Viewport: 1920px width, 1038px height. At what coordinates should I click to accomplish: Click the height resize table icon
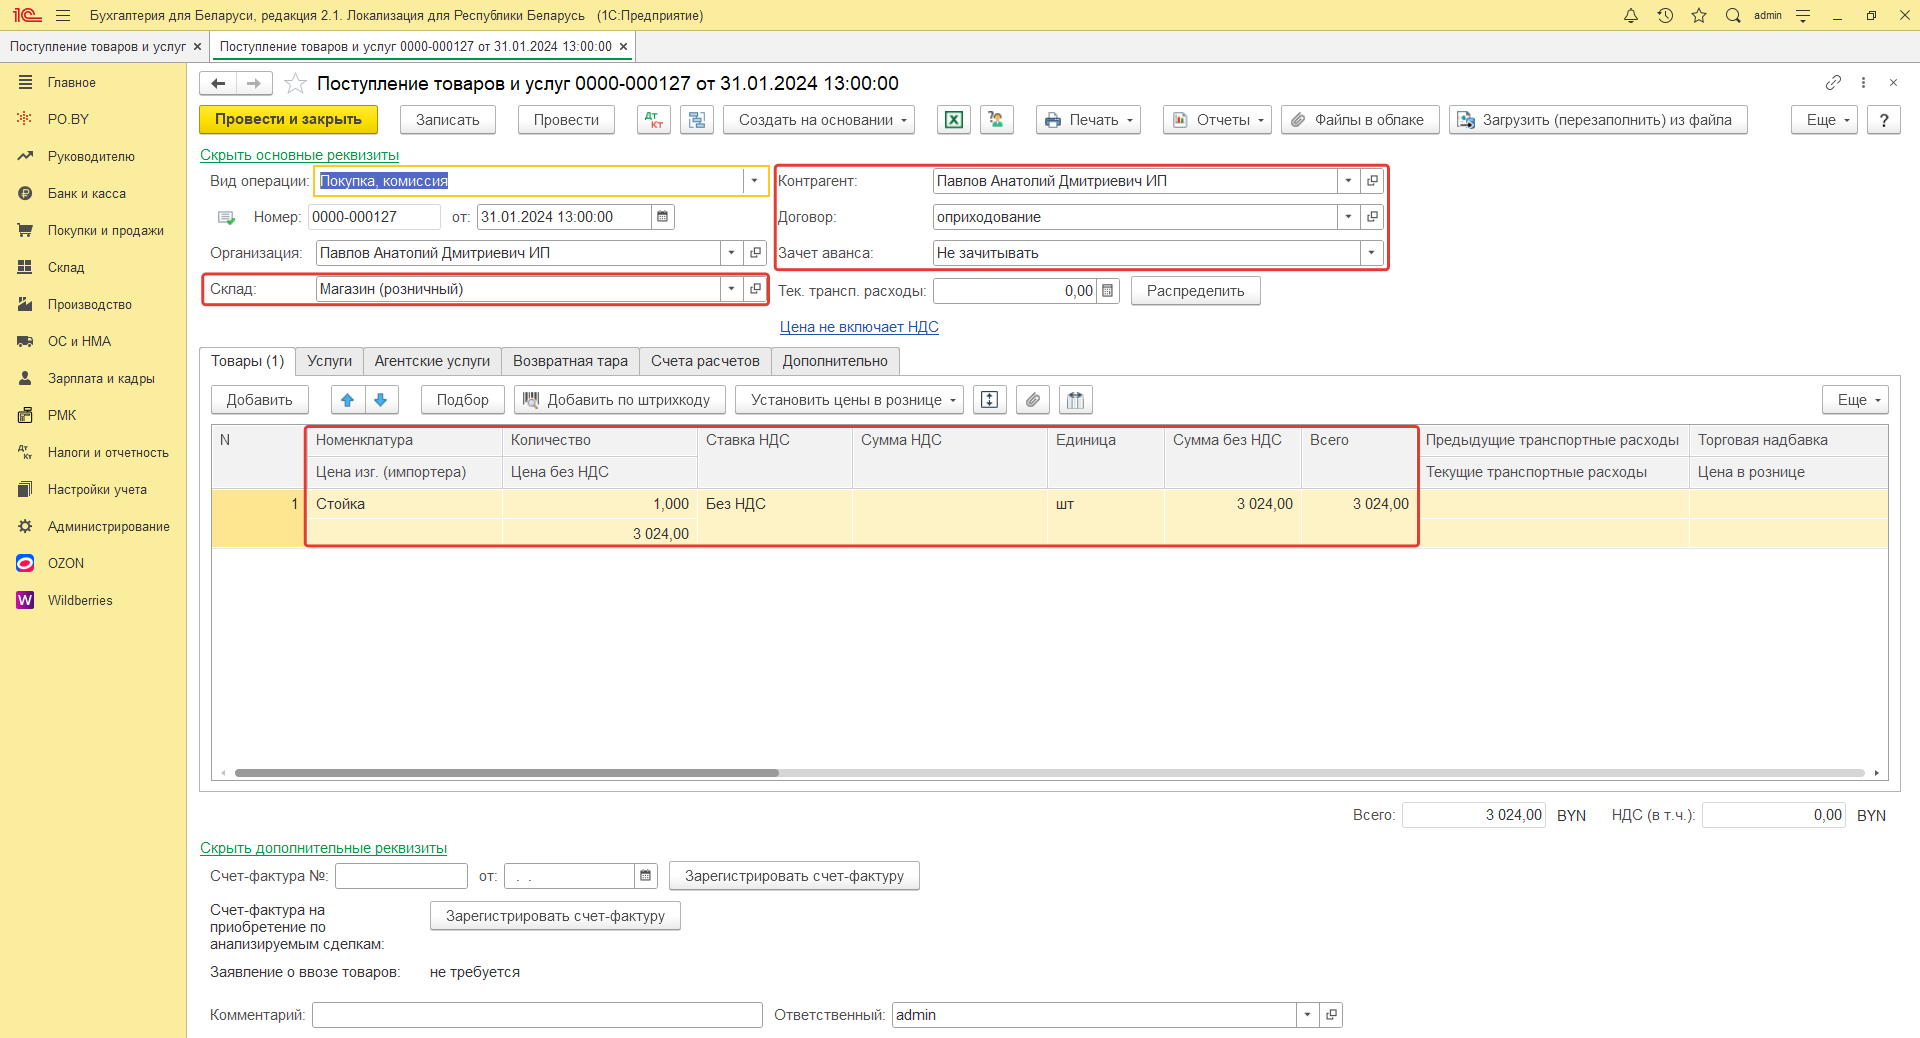(x=989, y=400)
